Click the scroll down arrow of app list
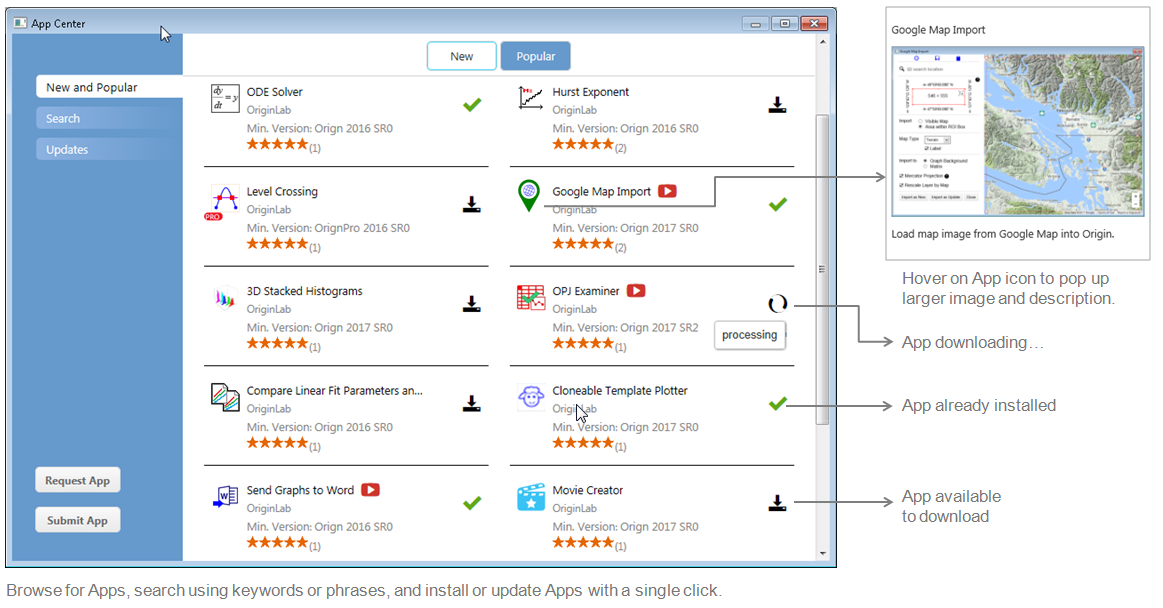 pos(823,552)
